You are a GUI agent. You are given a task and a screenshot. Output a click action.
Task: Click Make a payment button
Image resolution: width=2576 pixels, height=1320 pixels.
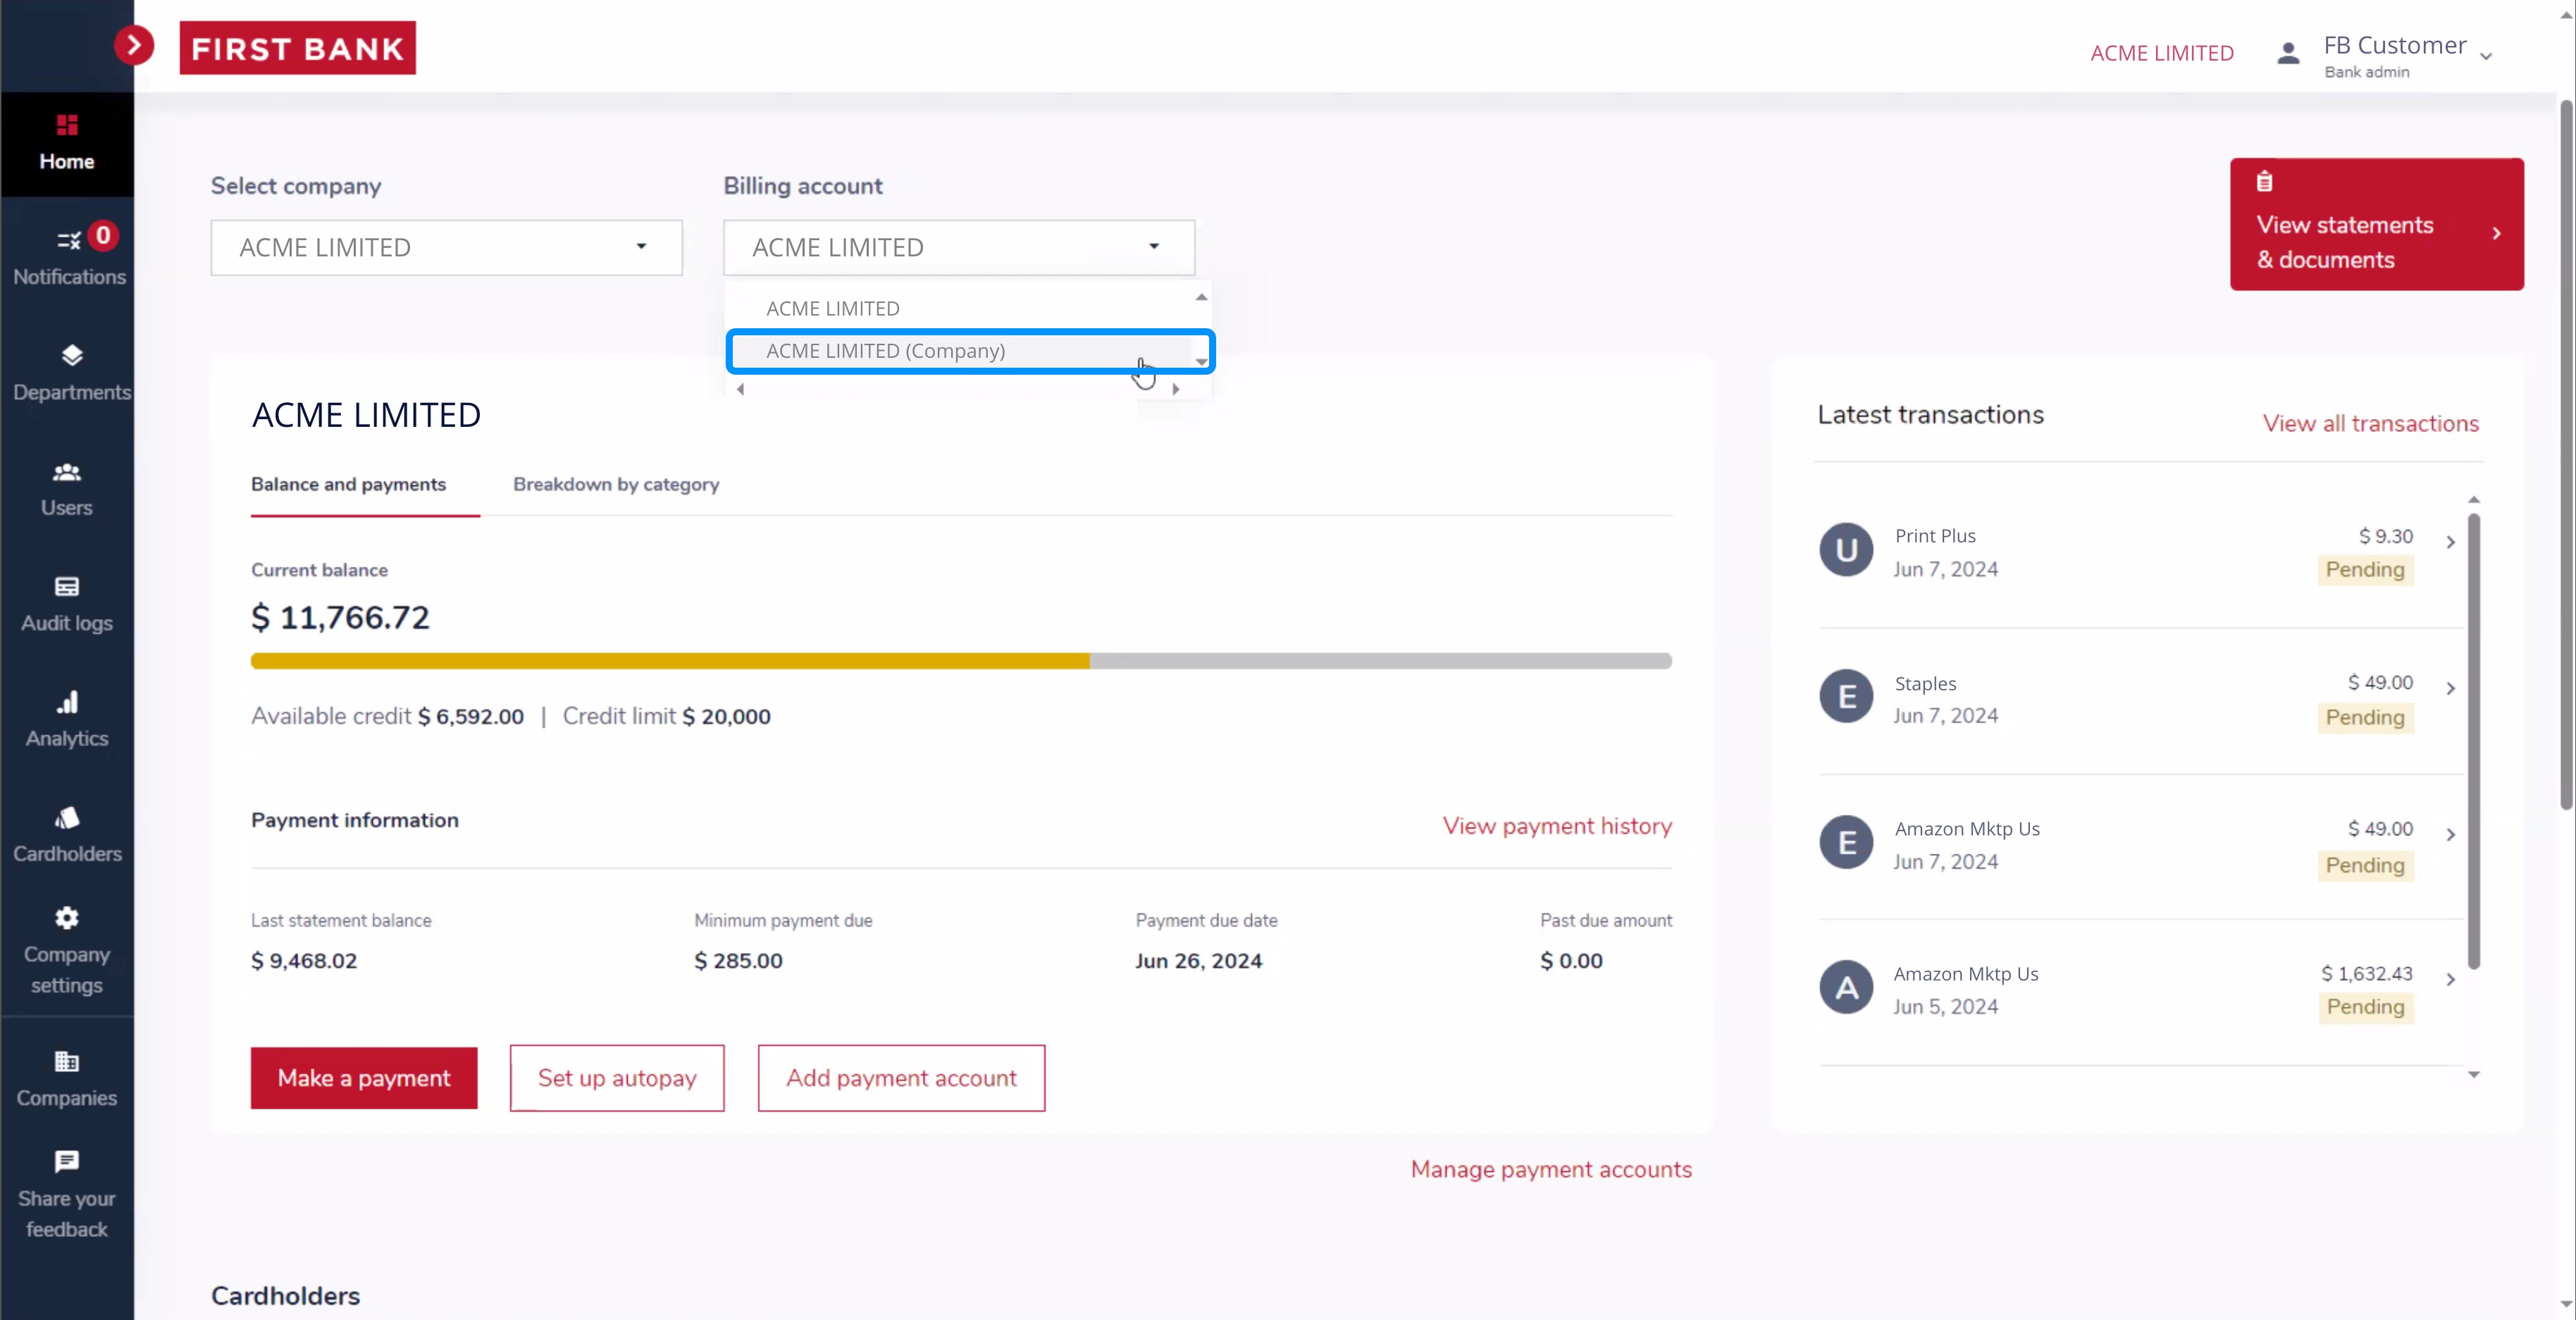coord(364,1078)
